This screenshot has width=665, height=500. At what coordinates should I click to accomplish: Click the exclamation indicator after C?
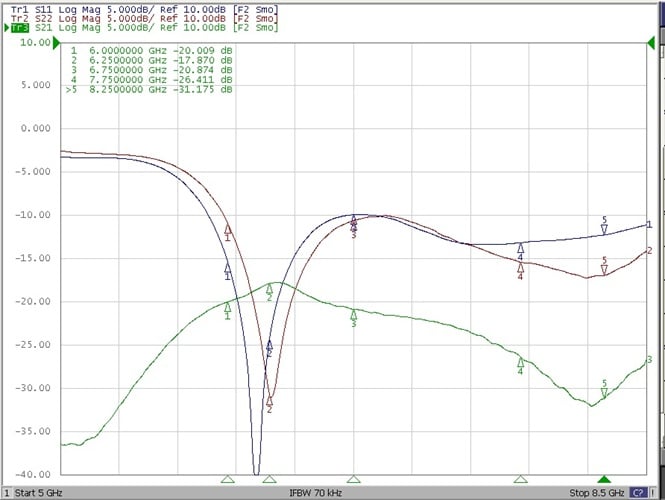(653, 493)
